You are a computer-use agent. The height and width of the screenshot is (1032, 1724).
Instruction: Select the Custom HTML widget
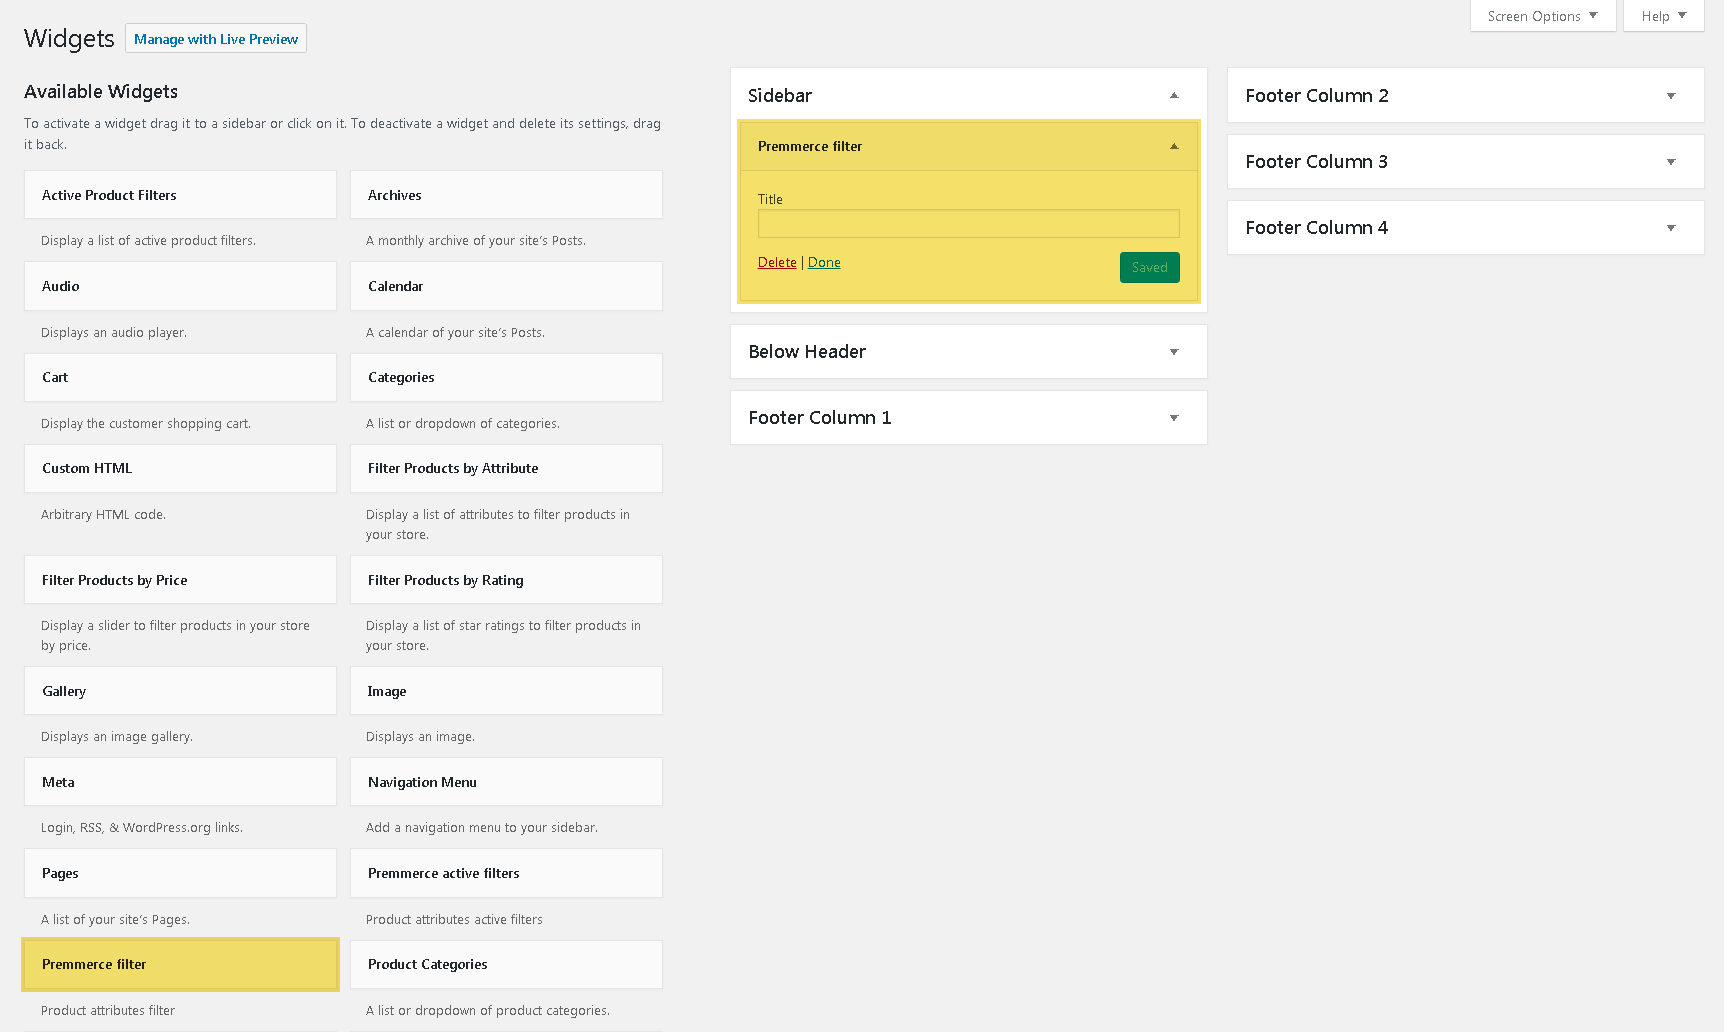pyautogui.click(x=181, y=468)
